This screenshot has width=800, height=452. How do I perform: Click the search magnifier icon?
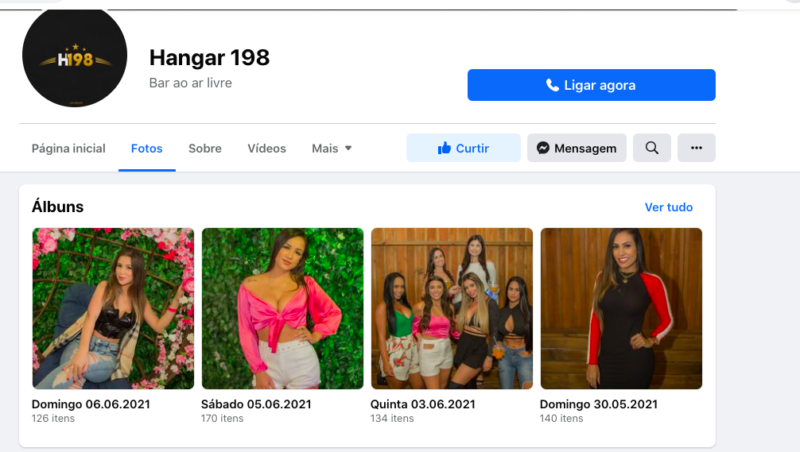(652, 148)
